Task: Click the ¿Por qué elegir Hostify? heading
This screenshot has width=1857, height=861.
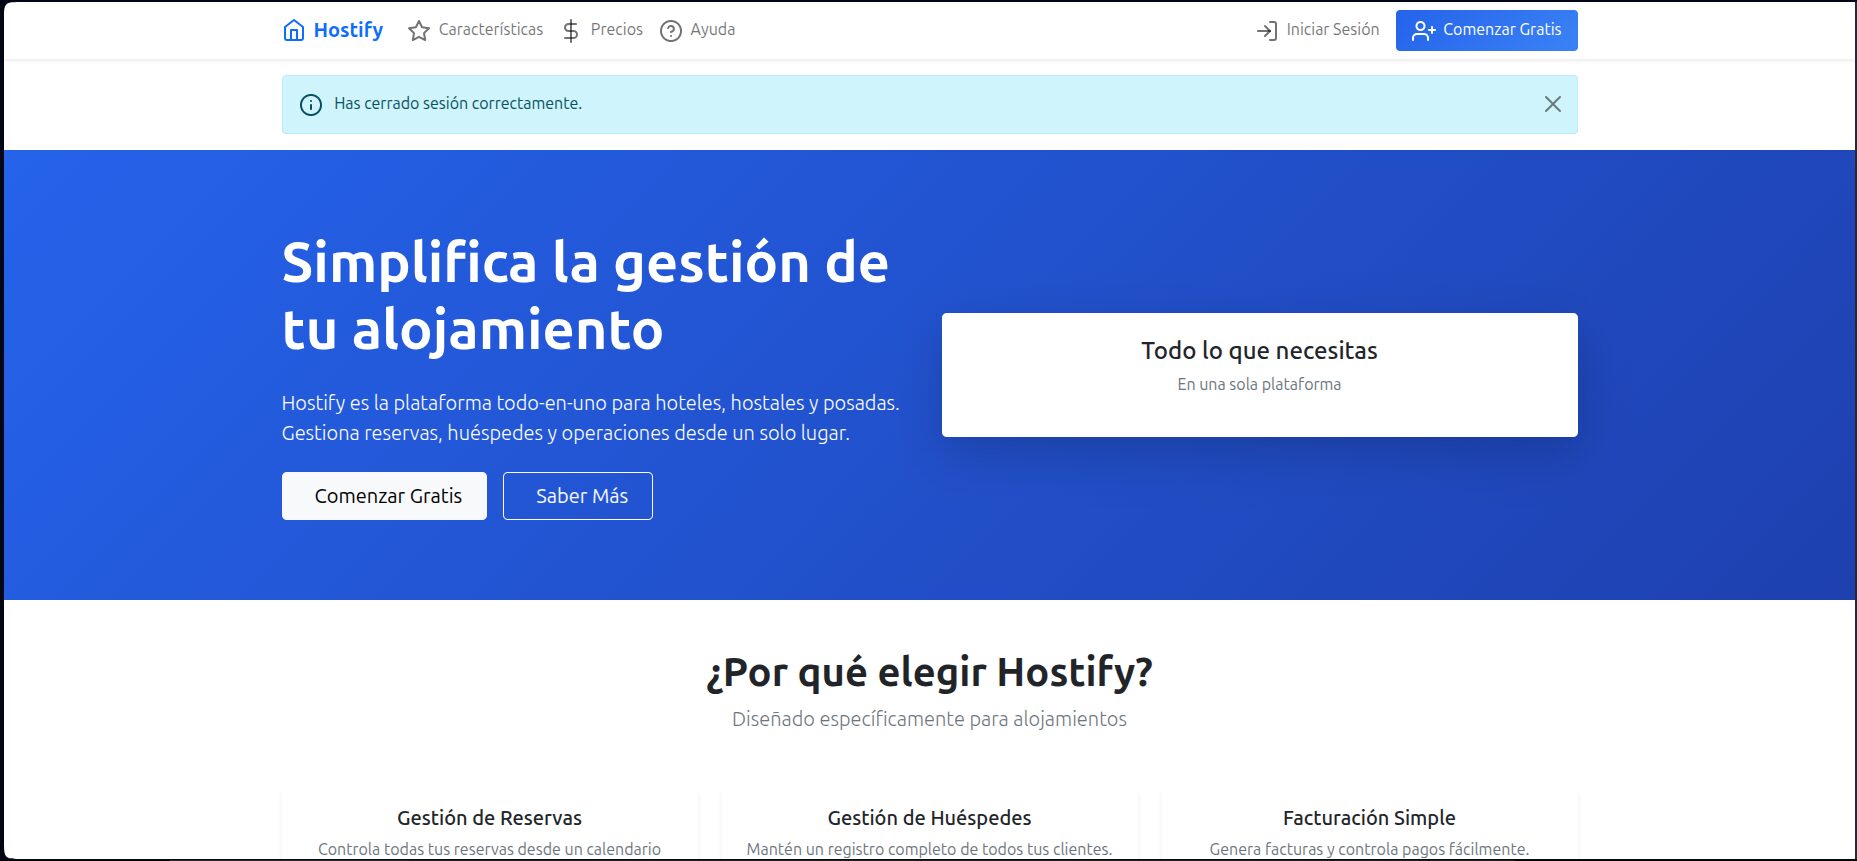Action: click(929, 672)
